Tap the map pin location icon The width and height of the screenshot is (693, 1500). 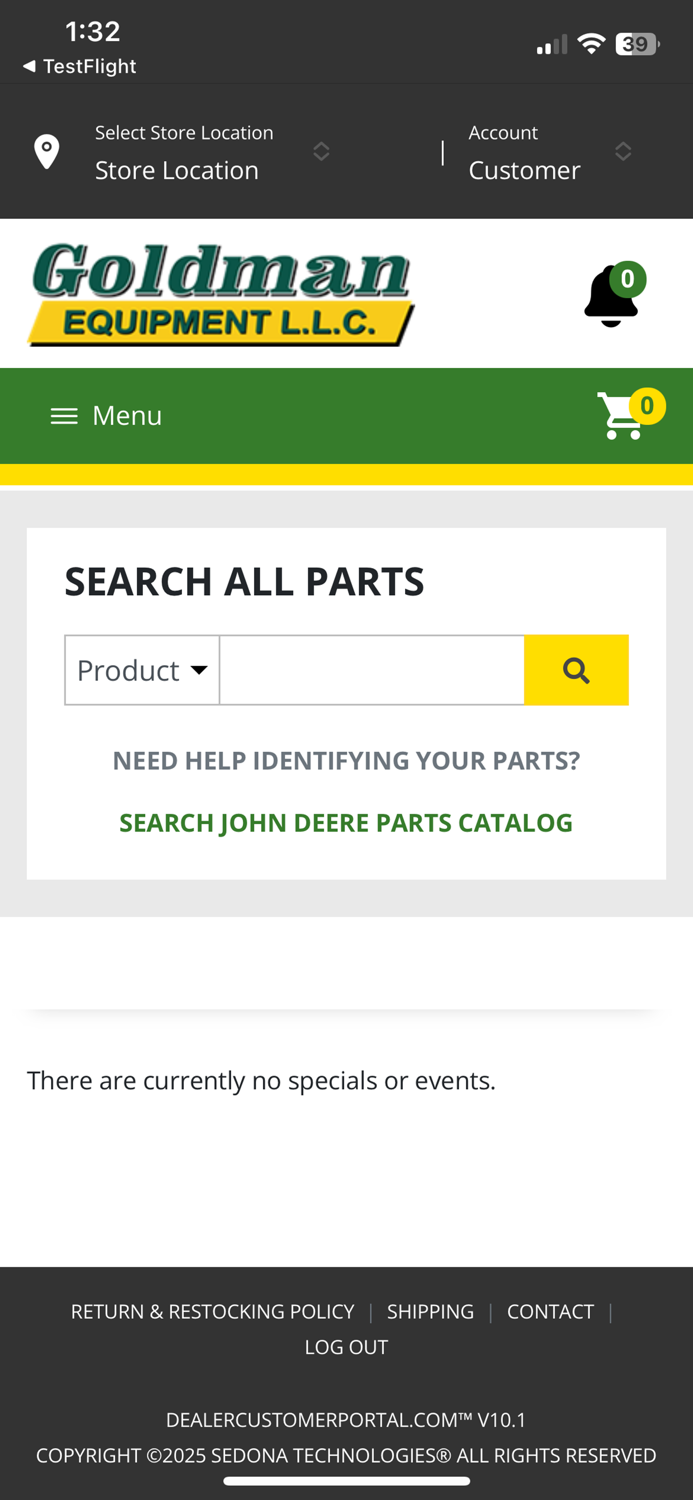tap(46, 151)
